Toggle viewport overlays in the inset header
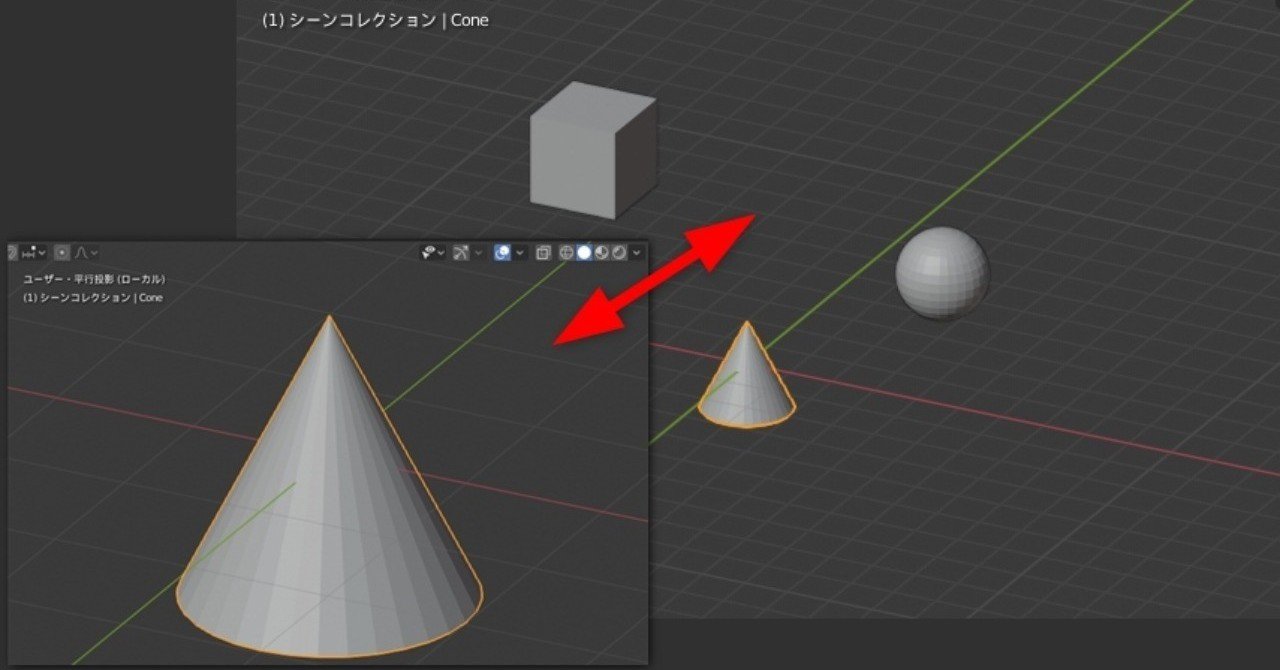Viewport: 1280px width, 670px height. [503, 253]
